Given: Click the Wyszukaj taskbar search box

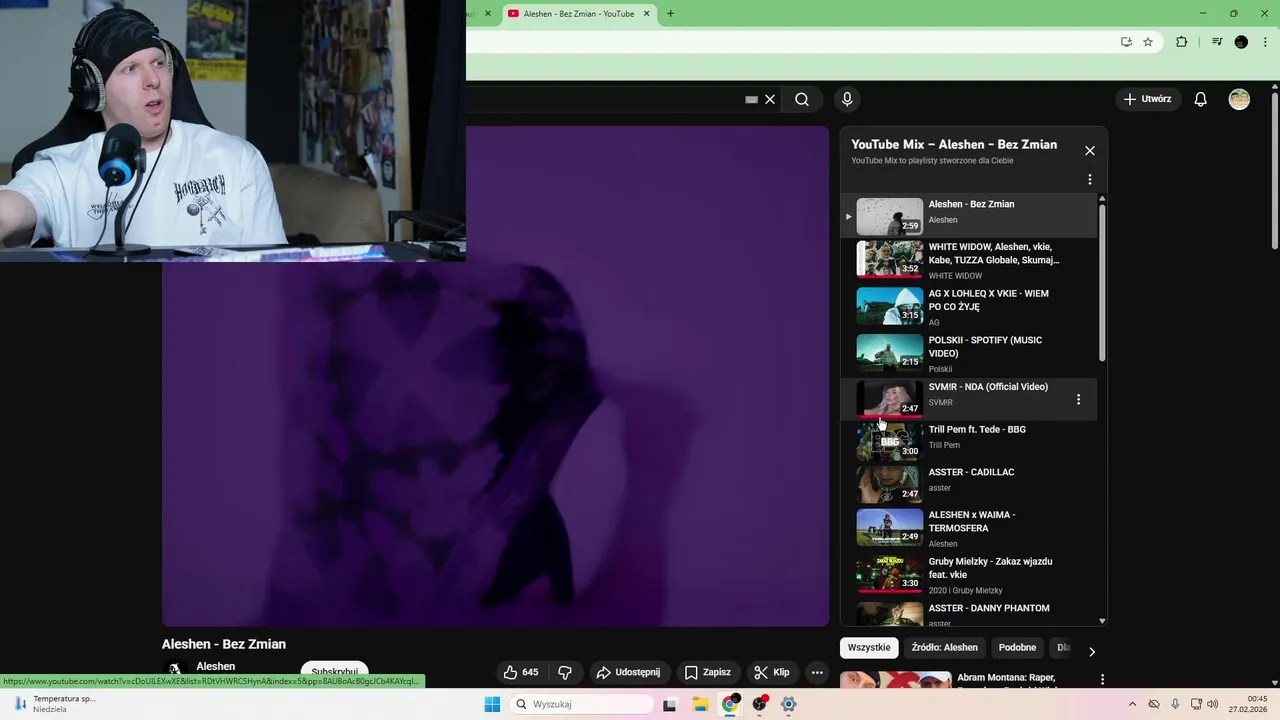Looking at the screenshot, I should point(583,704).
